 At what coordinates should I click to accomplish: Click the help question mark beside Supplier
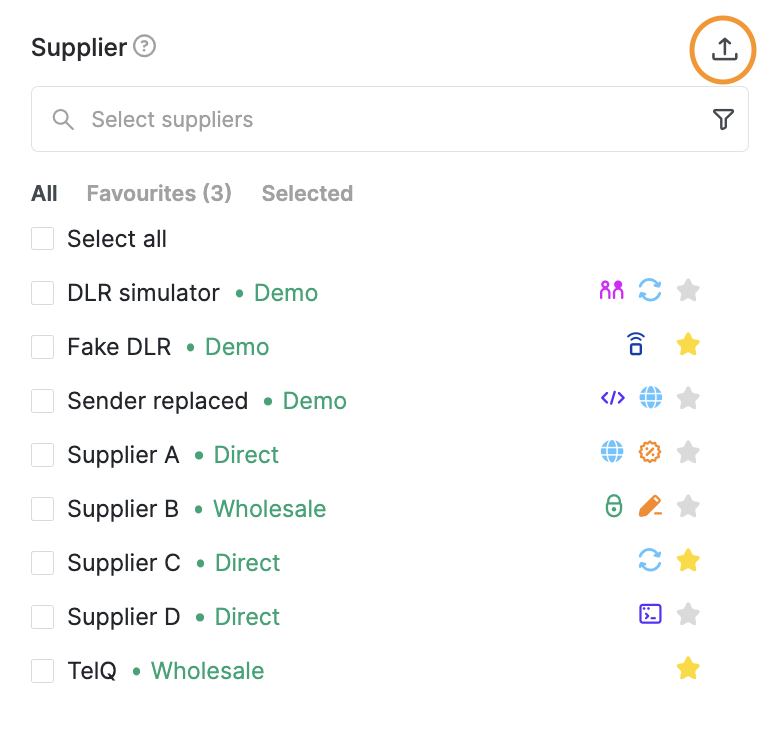pos(145,47)
